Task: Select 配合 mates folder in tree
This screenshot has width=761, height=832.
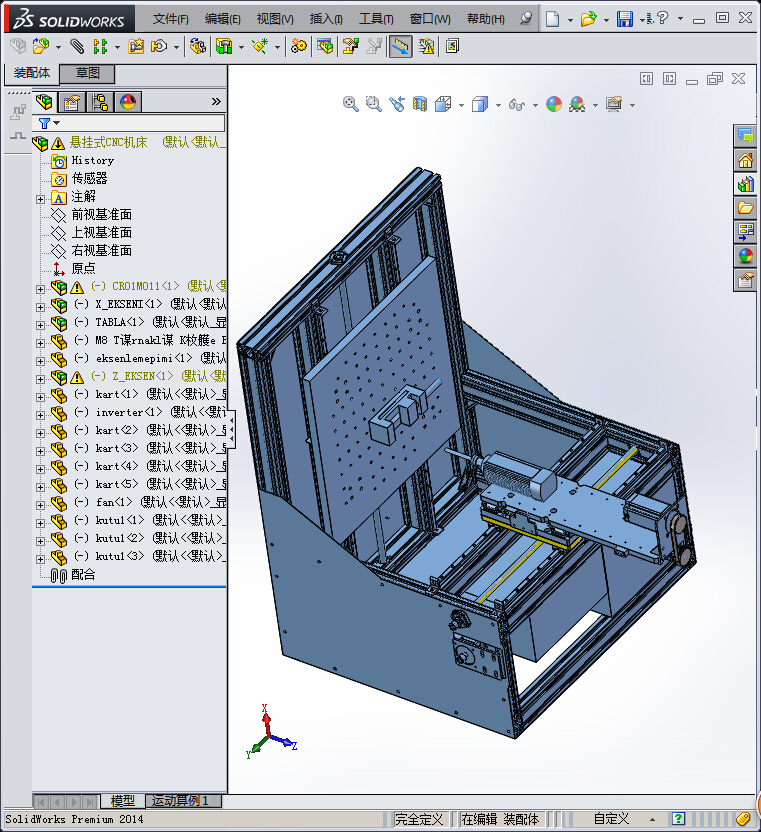Action: point(83,574)
